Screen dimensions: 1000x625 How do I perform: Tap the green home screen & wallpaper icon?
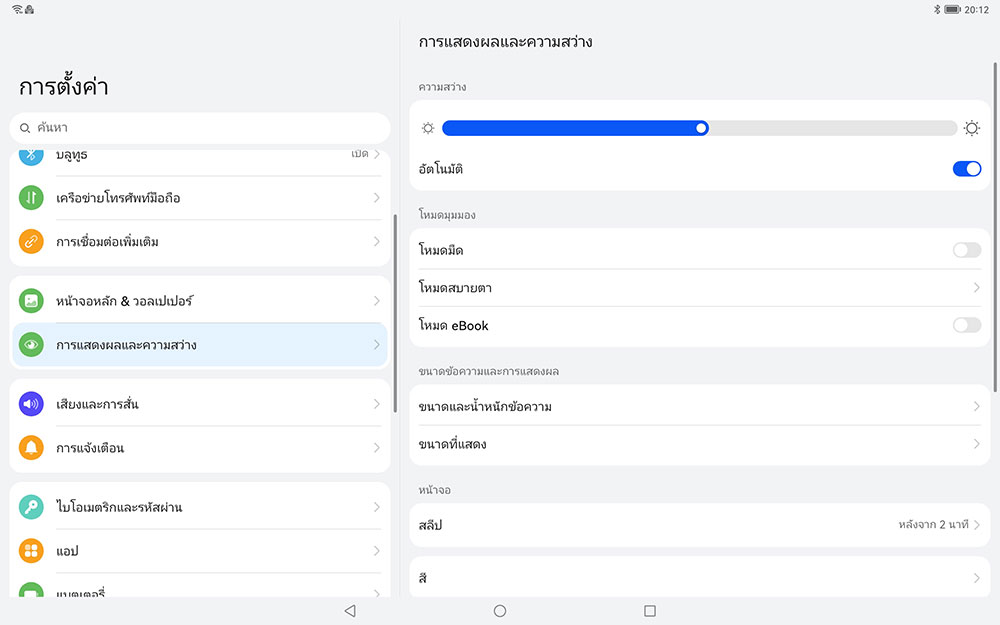[x=31, y=301]
